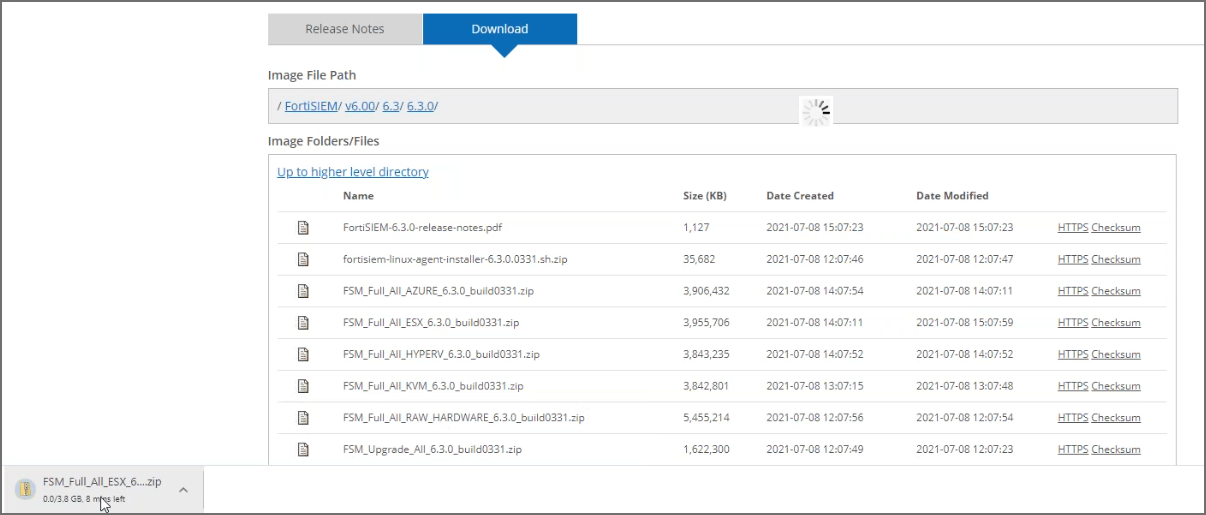Select the Download tab
This screenshot has width=1206, height=515.
499,29
